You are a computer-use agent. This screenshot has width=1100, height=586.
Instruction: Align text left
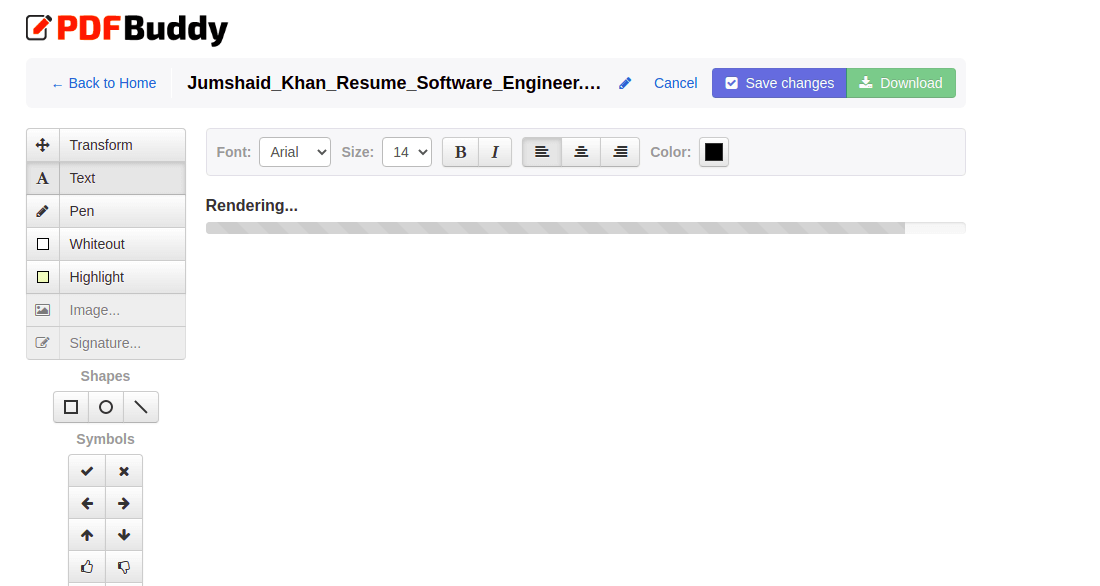pyautogui.click(x=542, y=152)
